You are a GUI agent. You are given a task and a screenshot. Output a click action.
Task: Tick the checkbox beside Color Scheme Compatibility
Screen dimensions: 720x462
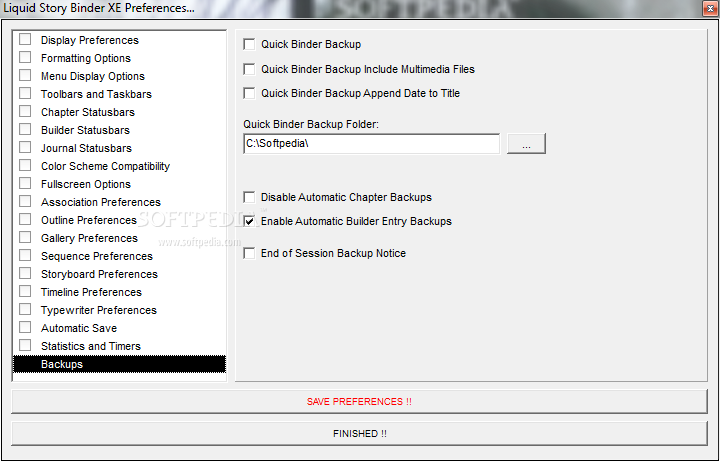point(25,165)
